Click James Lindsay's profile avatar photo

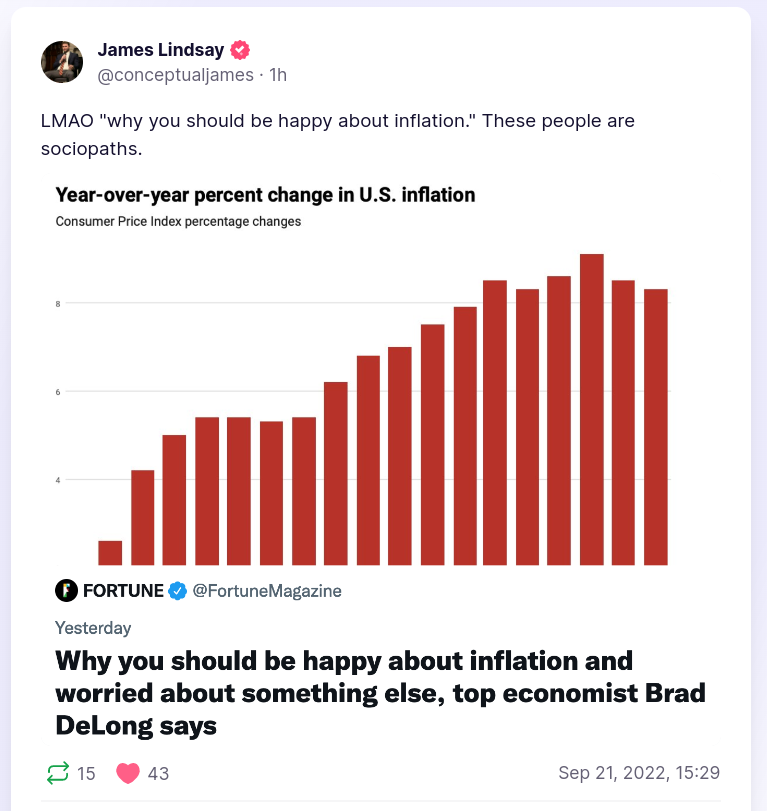pyautogui.click(x=62, y=62)
